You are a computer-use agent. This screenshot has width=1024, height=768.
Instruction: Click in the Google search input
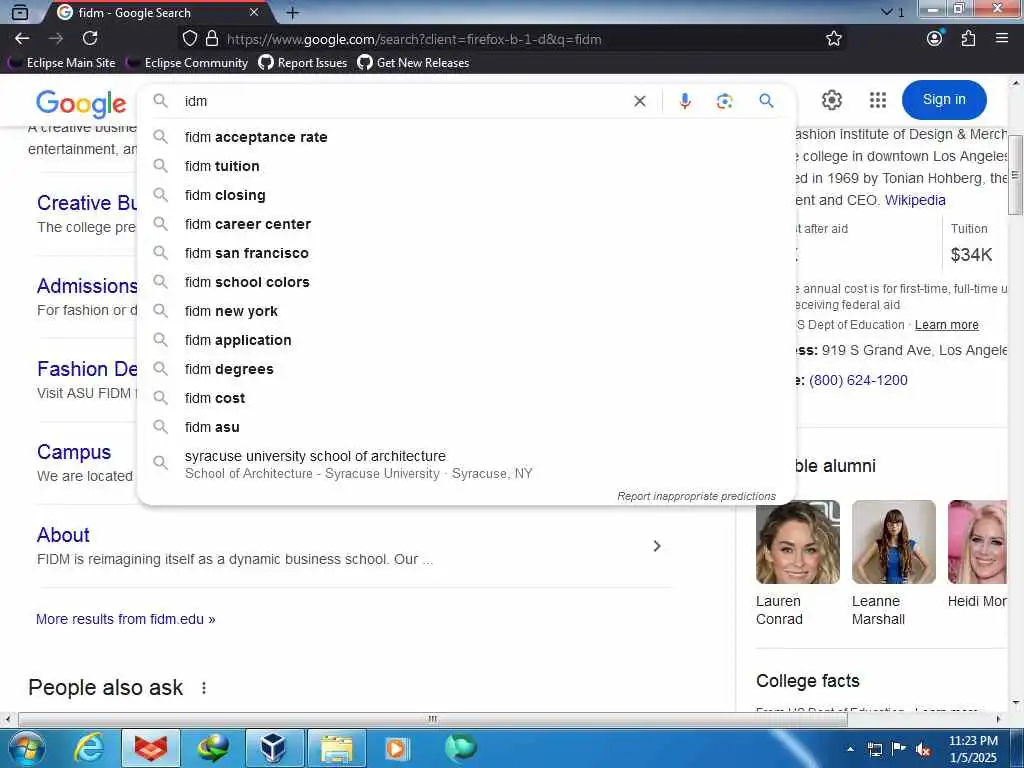[x=405, y=101]
